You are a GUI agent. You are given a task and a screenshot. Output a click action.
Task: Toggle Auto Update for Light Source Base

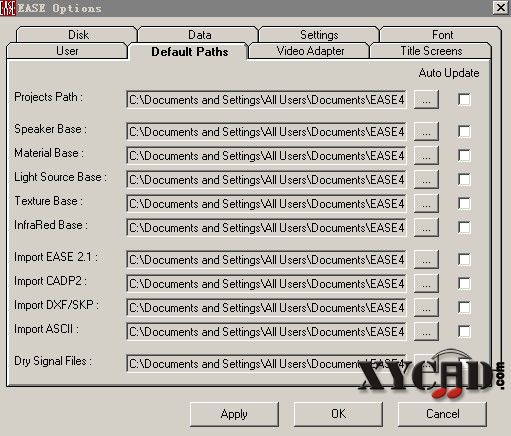click(x=464, y=179)
